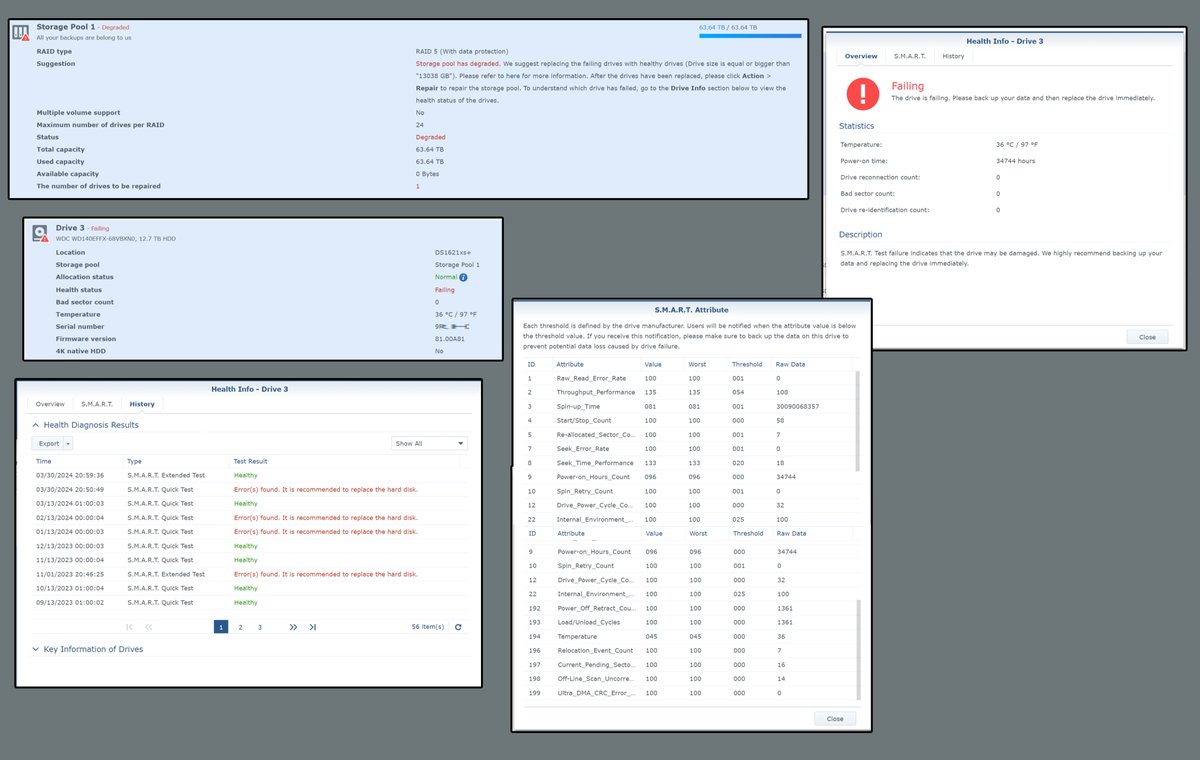Click the Ultra_DMA_CRC_Error... attribute row
Image resolution: width=1200 pixels, height=760 pixels.
click(x=688, y=693)
